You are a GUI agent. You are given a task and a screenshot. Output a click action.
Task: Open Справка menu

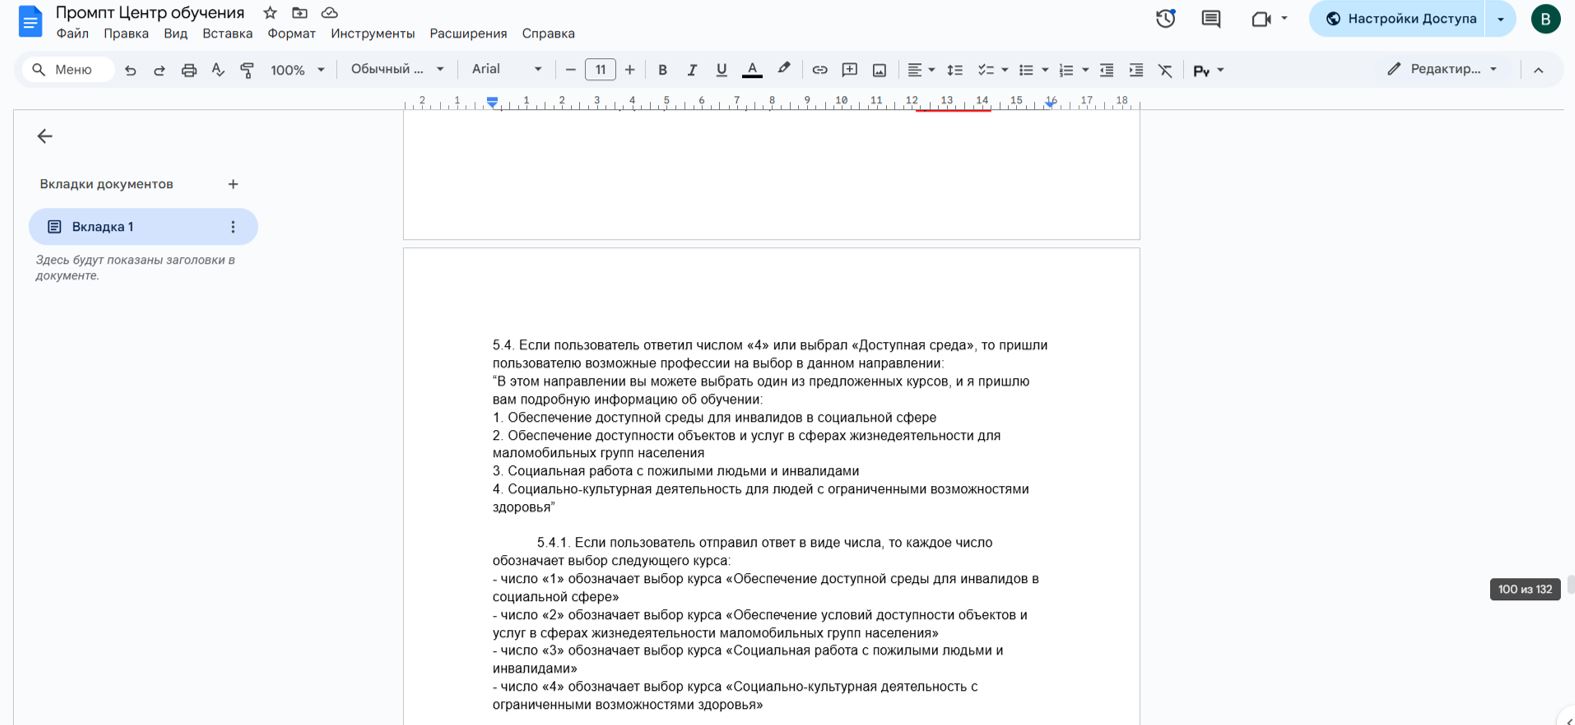point(548,33)
